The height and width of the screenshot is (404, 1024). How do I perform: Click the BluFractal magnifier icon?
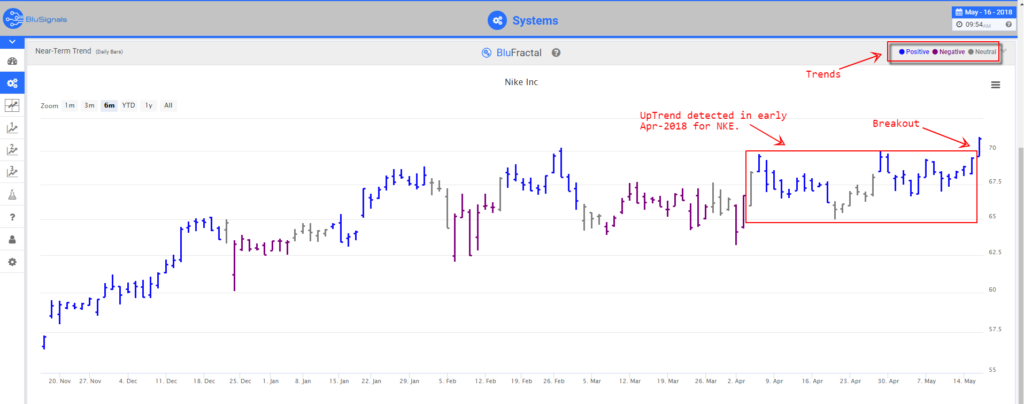pos(486,53)
